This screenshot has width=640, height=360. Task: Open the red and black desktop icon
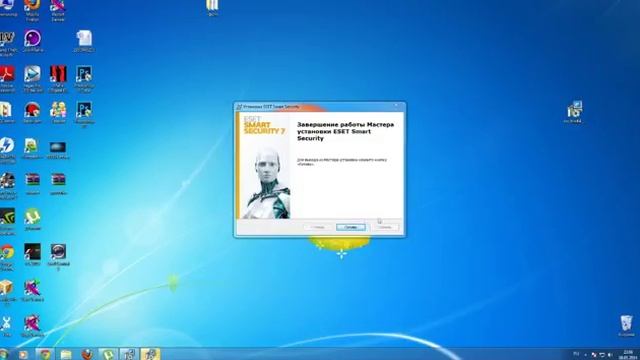pos(58,74)
